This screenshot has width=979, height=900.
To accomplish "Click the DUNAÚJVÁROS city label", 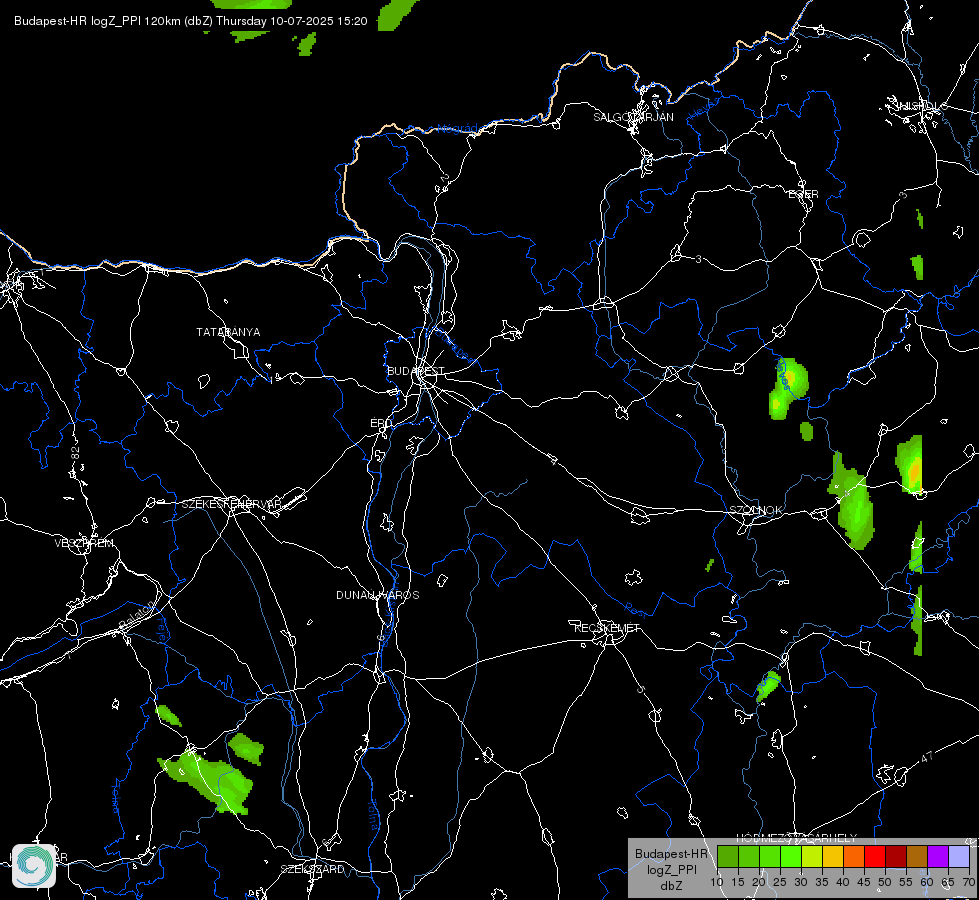I will point(378,595).
